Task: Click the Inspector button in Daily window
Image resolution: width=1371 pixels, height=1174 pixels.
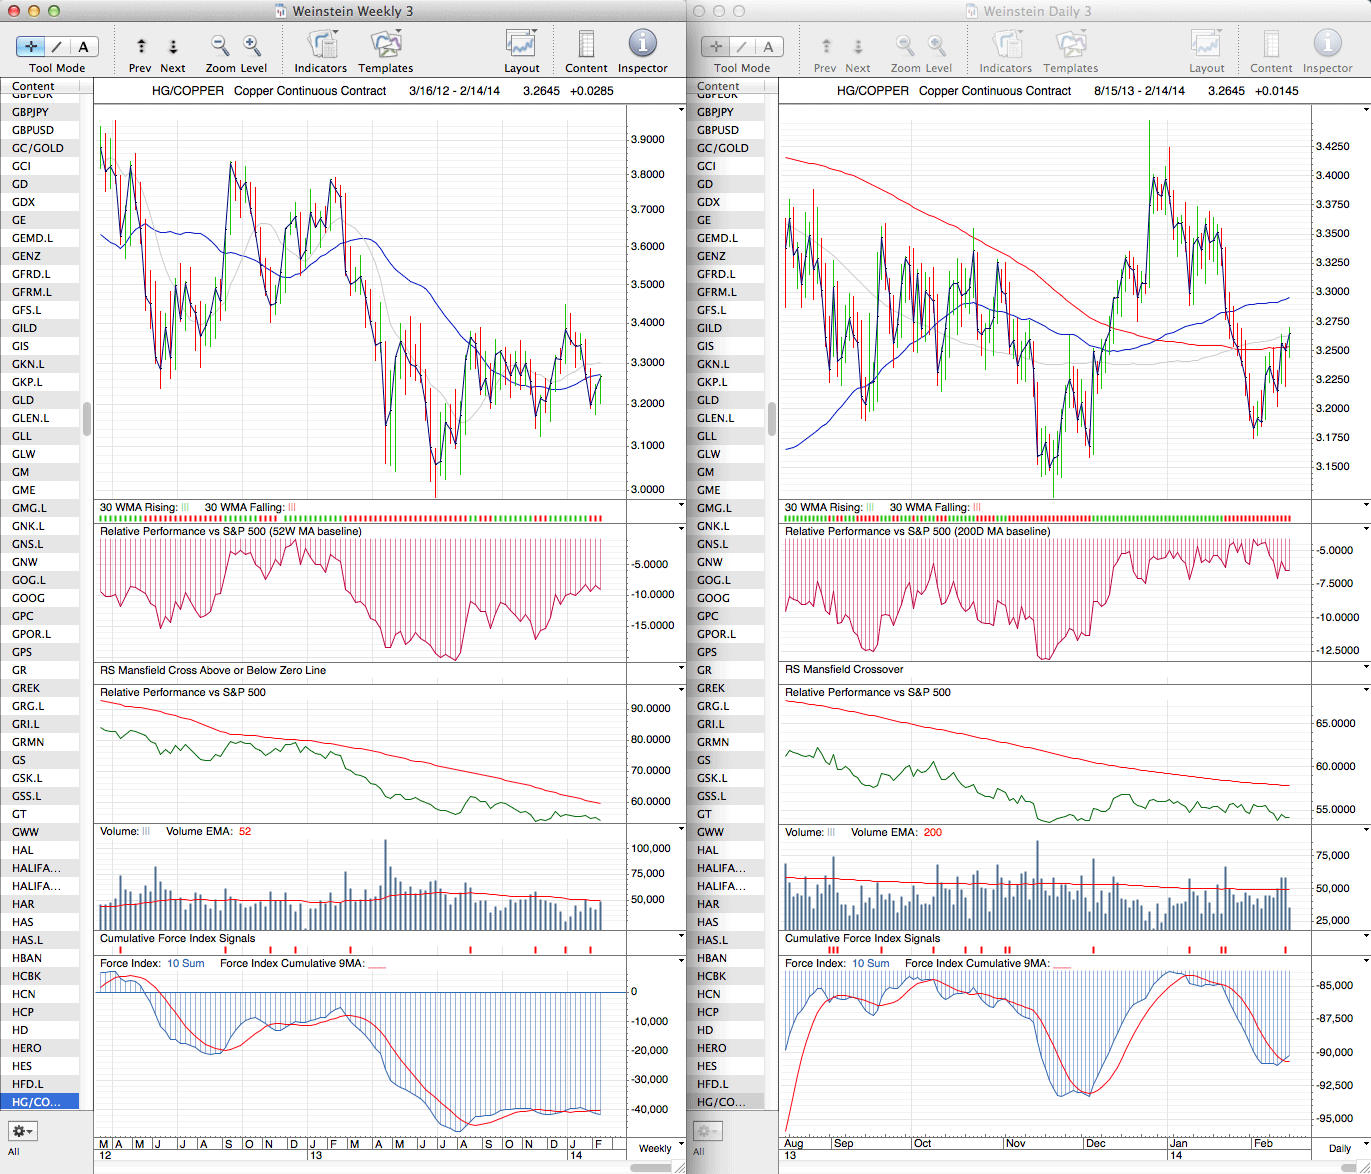Action: [x=1327, y=44]
